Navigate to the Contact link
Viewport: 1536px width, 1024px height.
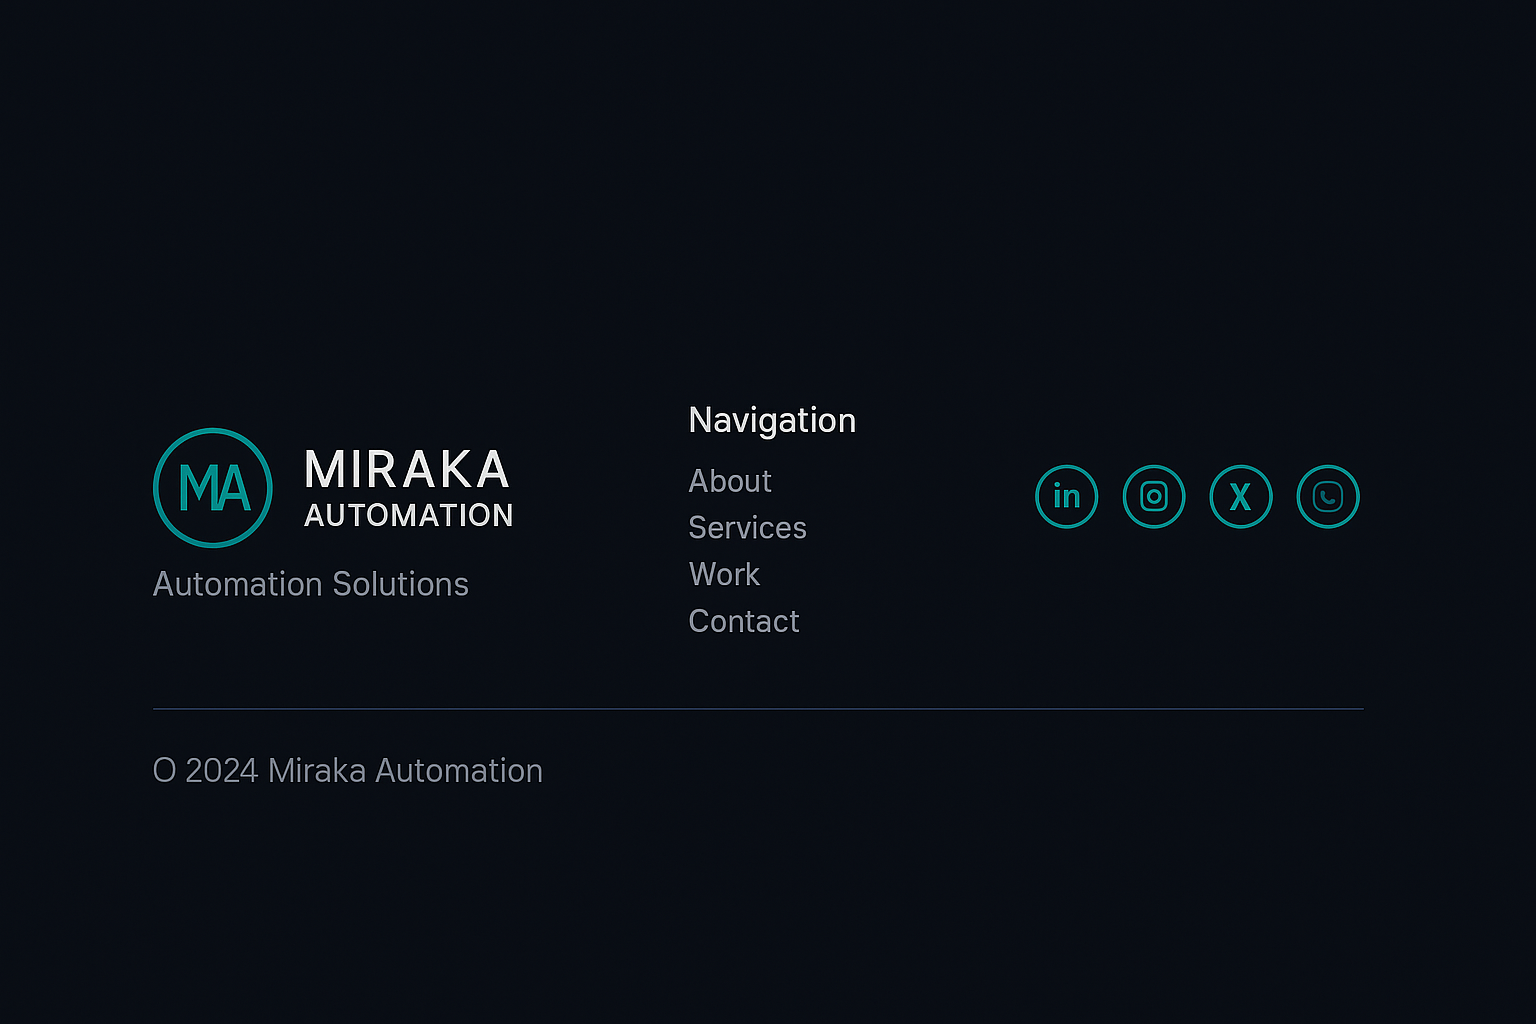pos(744,621)
